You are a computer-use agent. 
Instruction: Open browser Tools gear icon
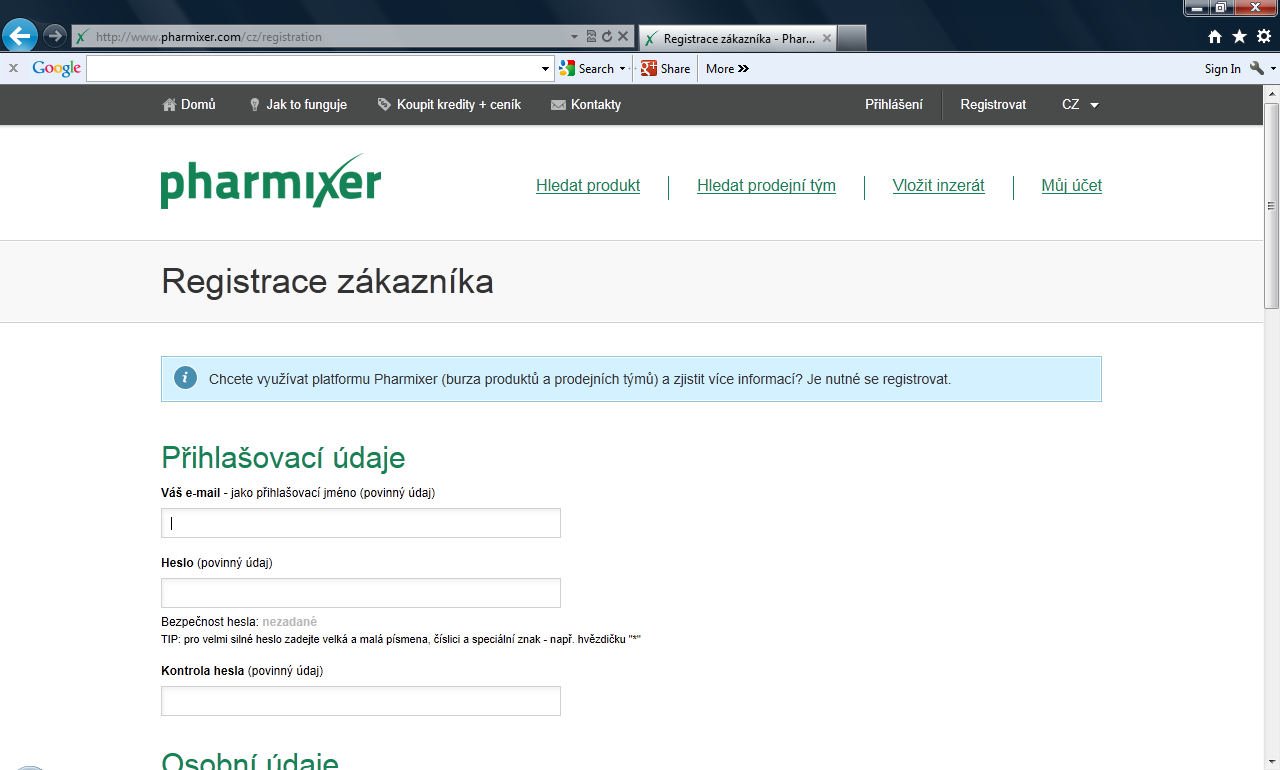pyautogui.click(x=1264, y=36)
